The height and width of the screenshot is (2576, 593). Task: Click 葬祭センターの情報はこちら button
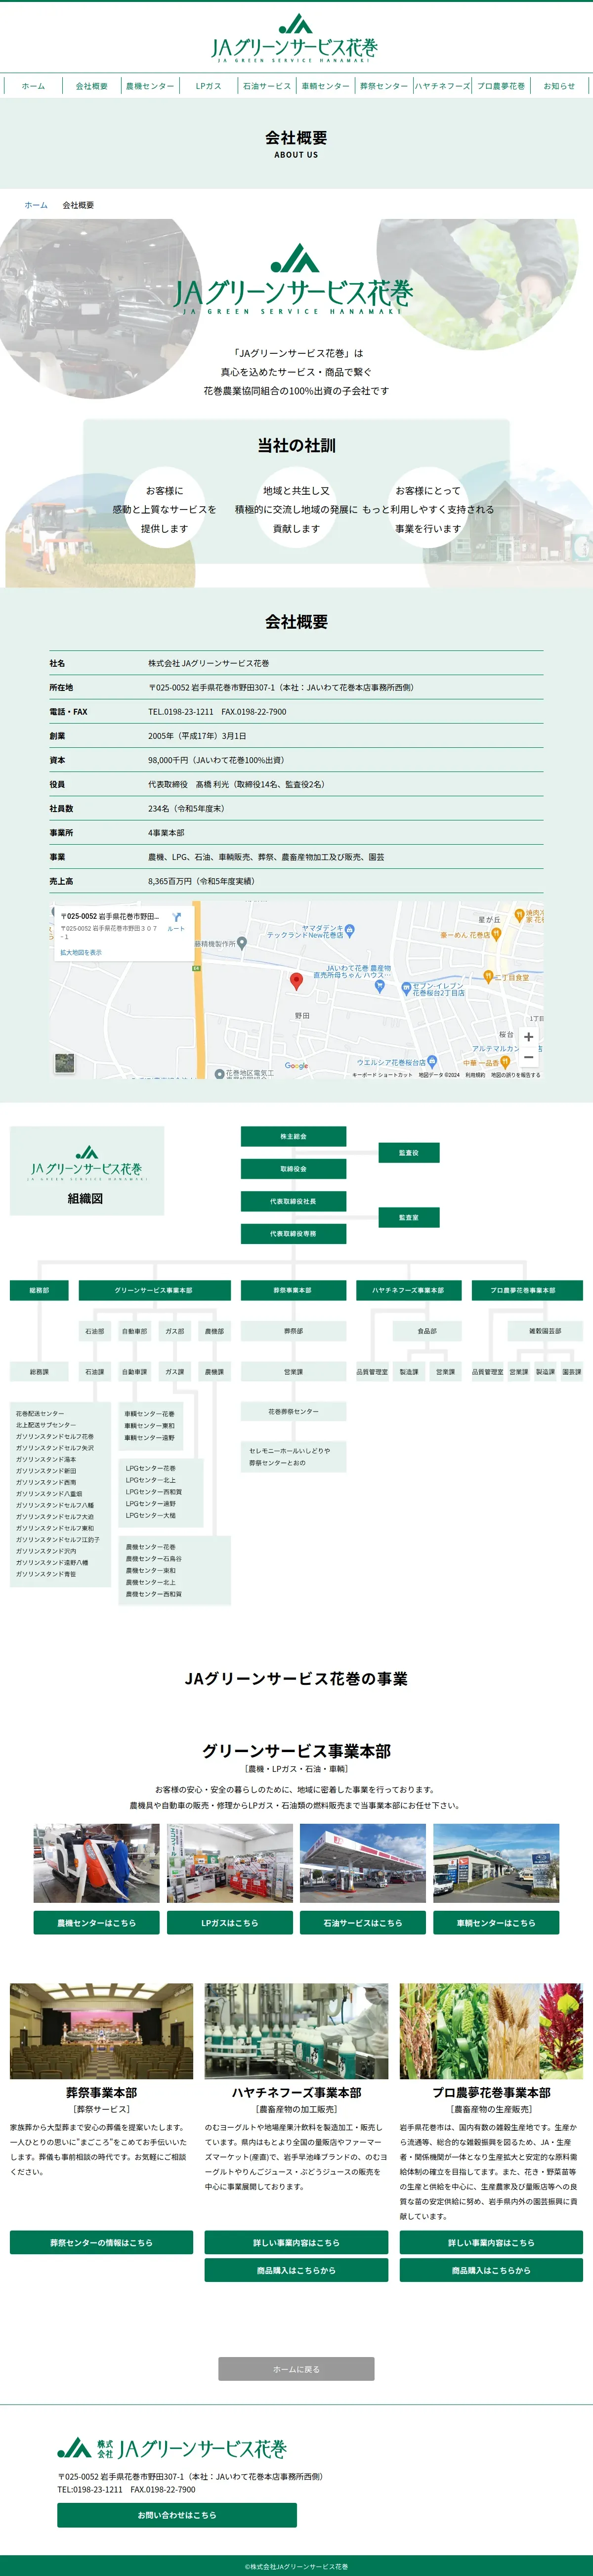101,2243
